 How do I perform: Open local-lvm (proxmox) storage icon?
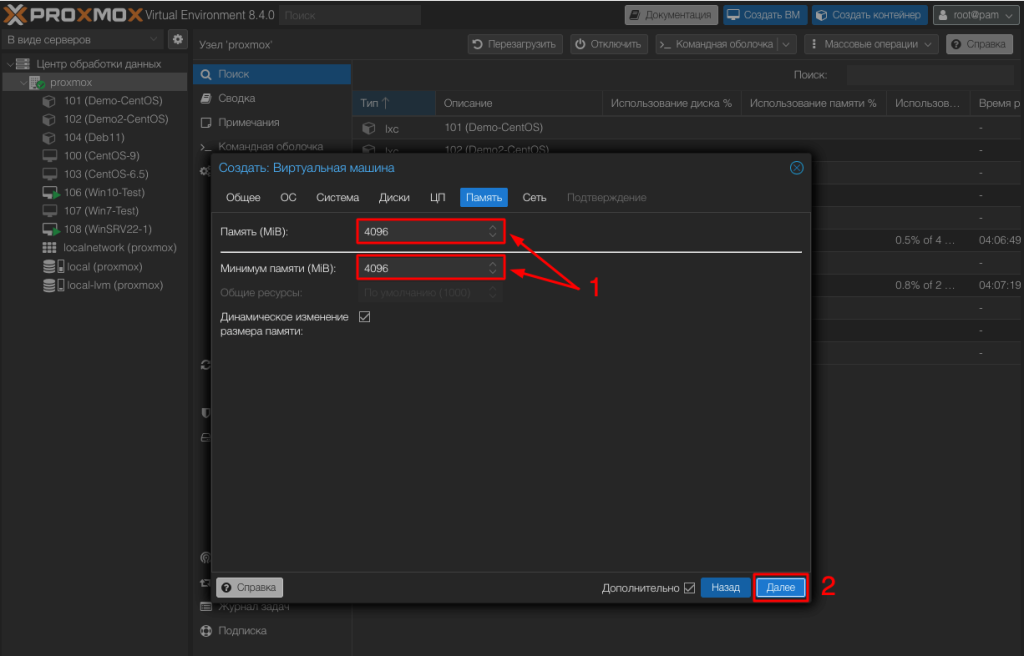point(49,285)
